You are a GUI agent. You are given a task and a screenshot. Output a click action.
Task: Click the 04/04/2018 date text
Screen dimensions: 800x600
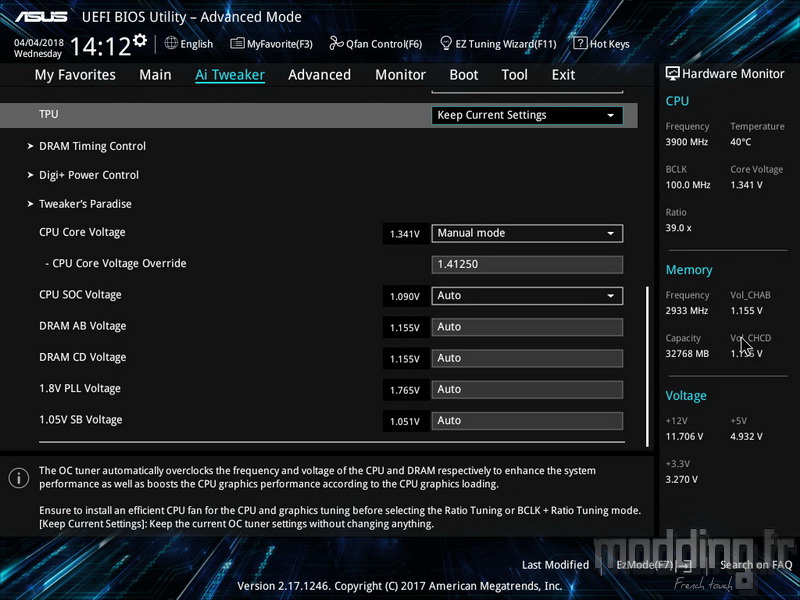tap(39, 43)
